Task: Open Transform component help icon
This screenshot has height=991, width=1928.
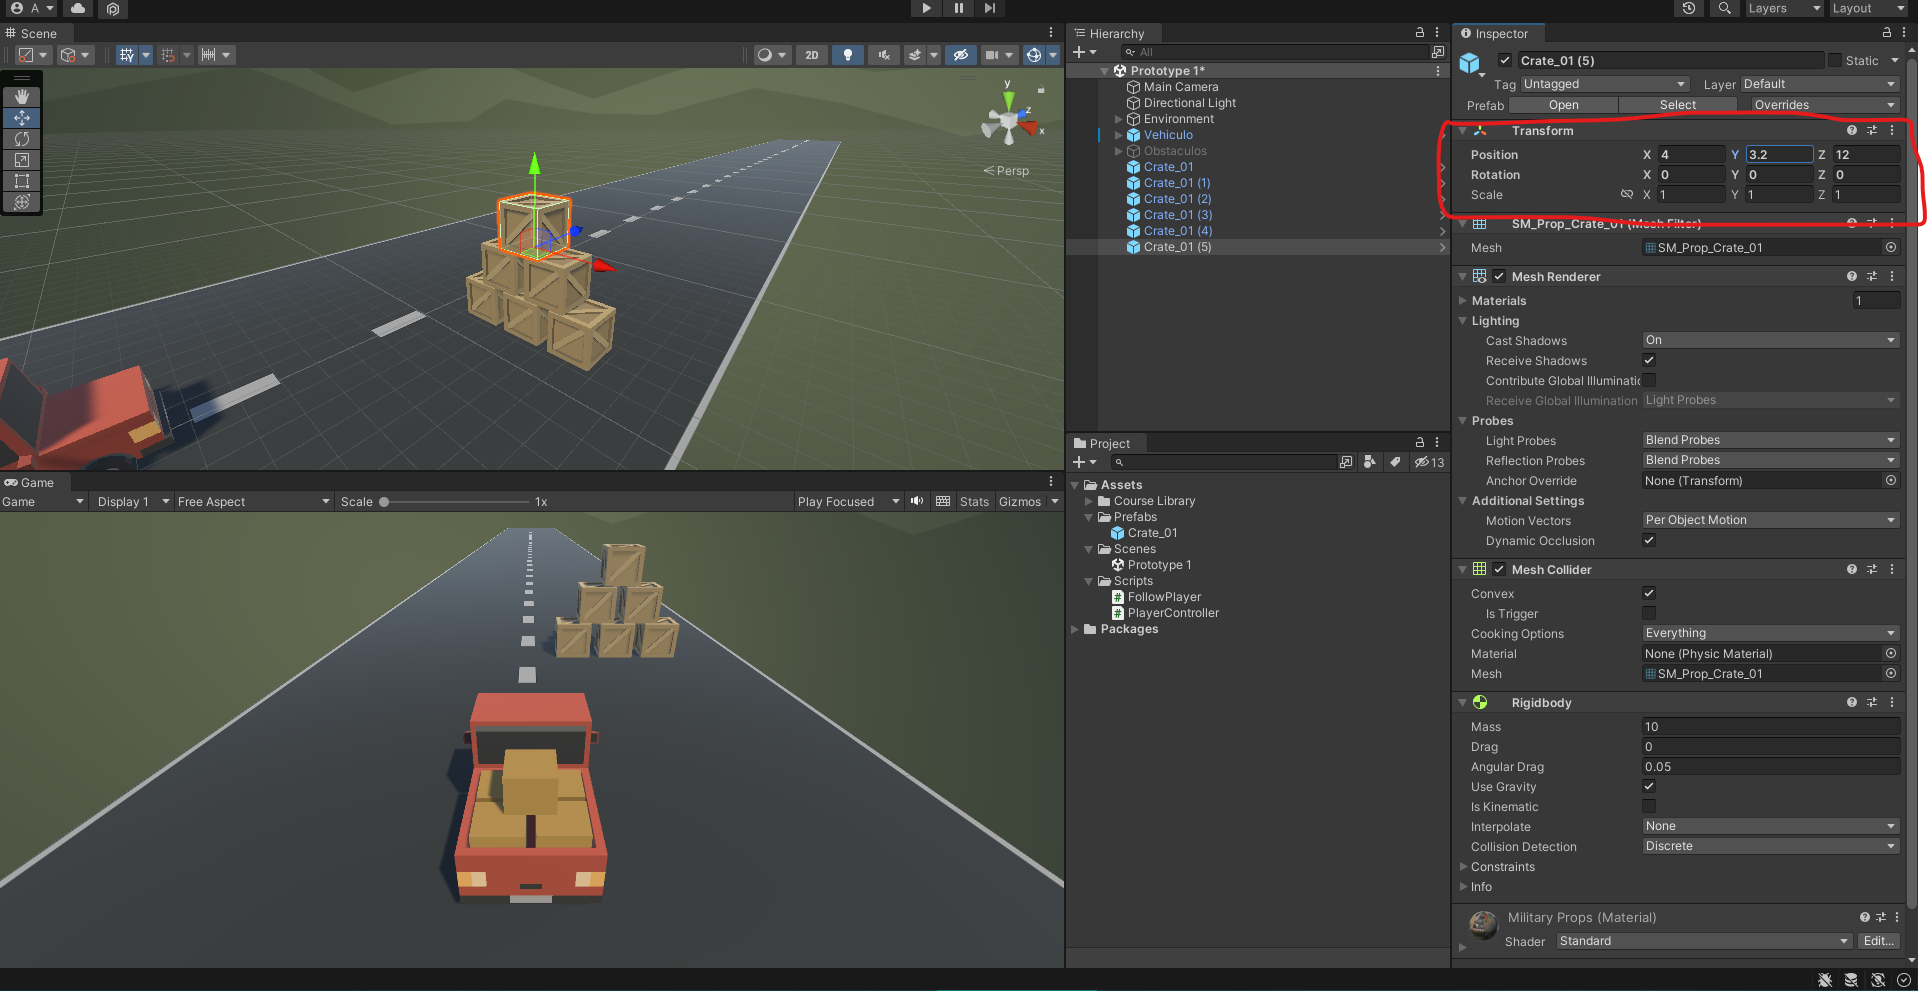Action: (x=1852, y=130)
